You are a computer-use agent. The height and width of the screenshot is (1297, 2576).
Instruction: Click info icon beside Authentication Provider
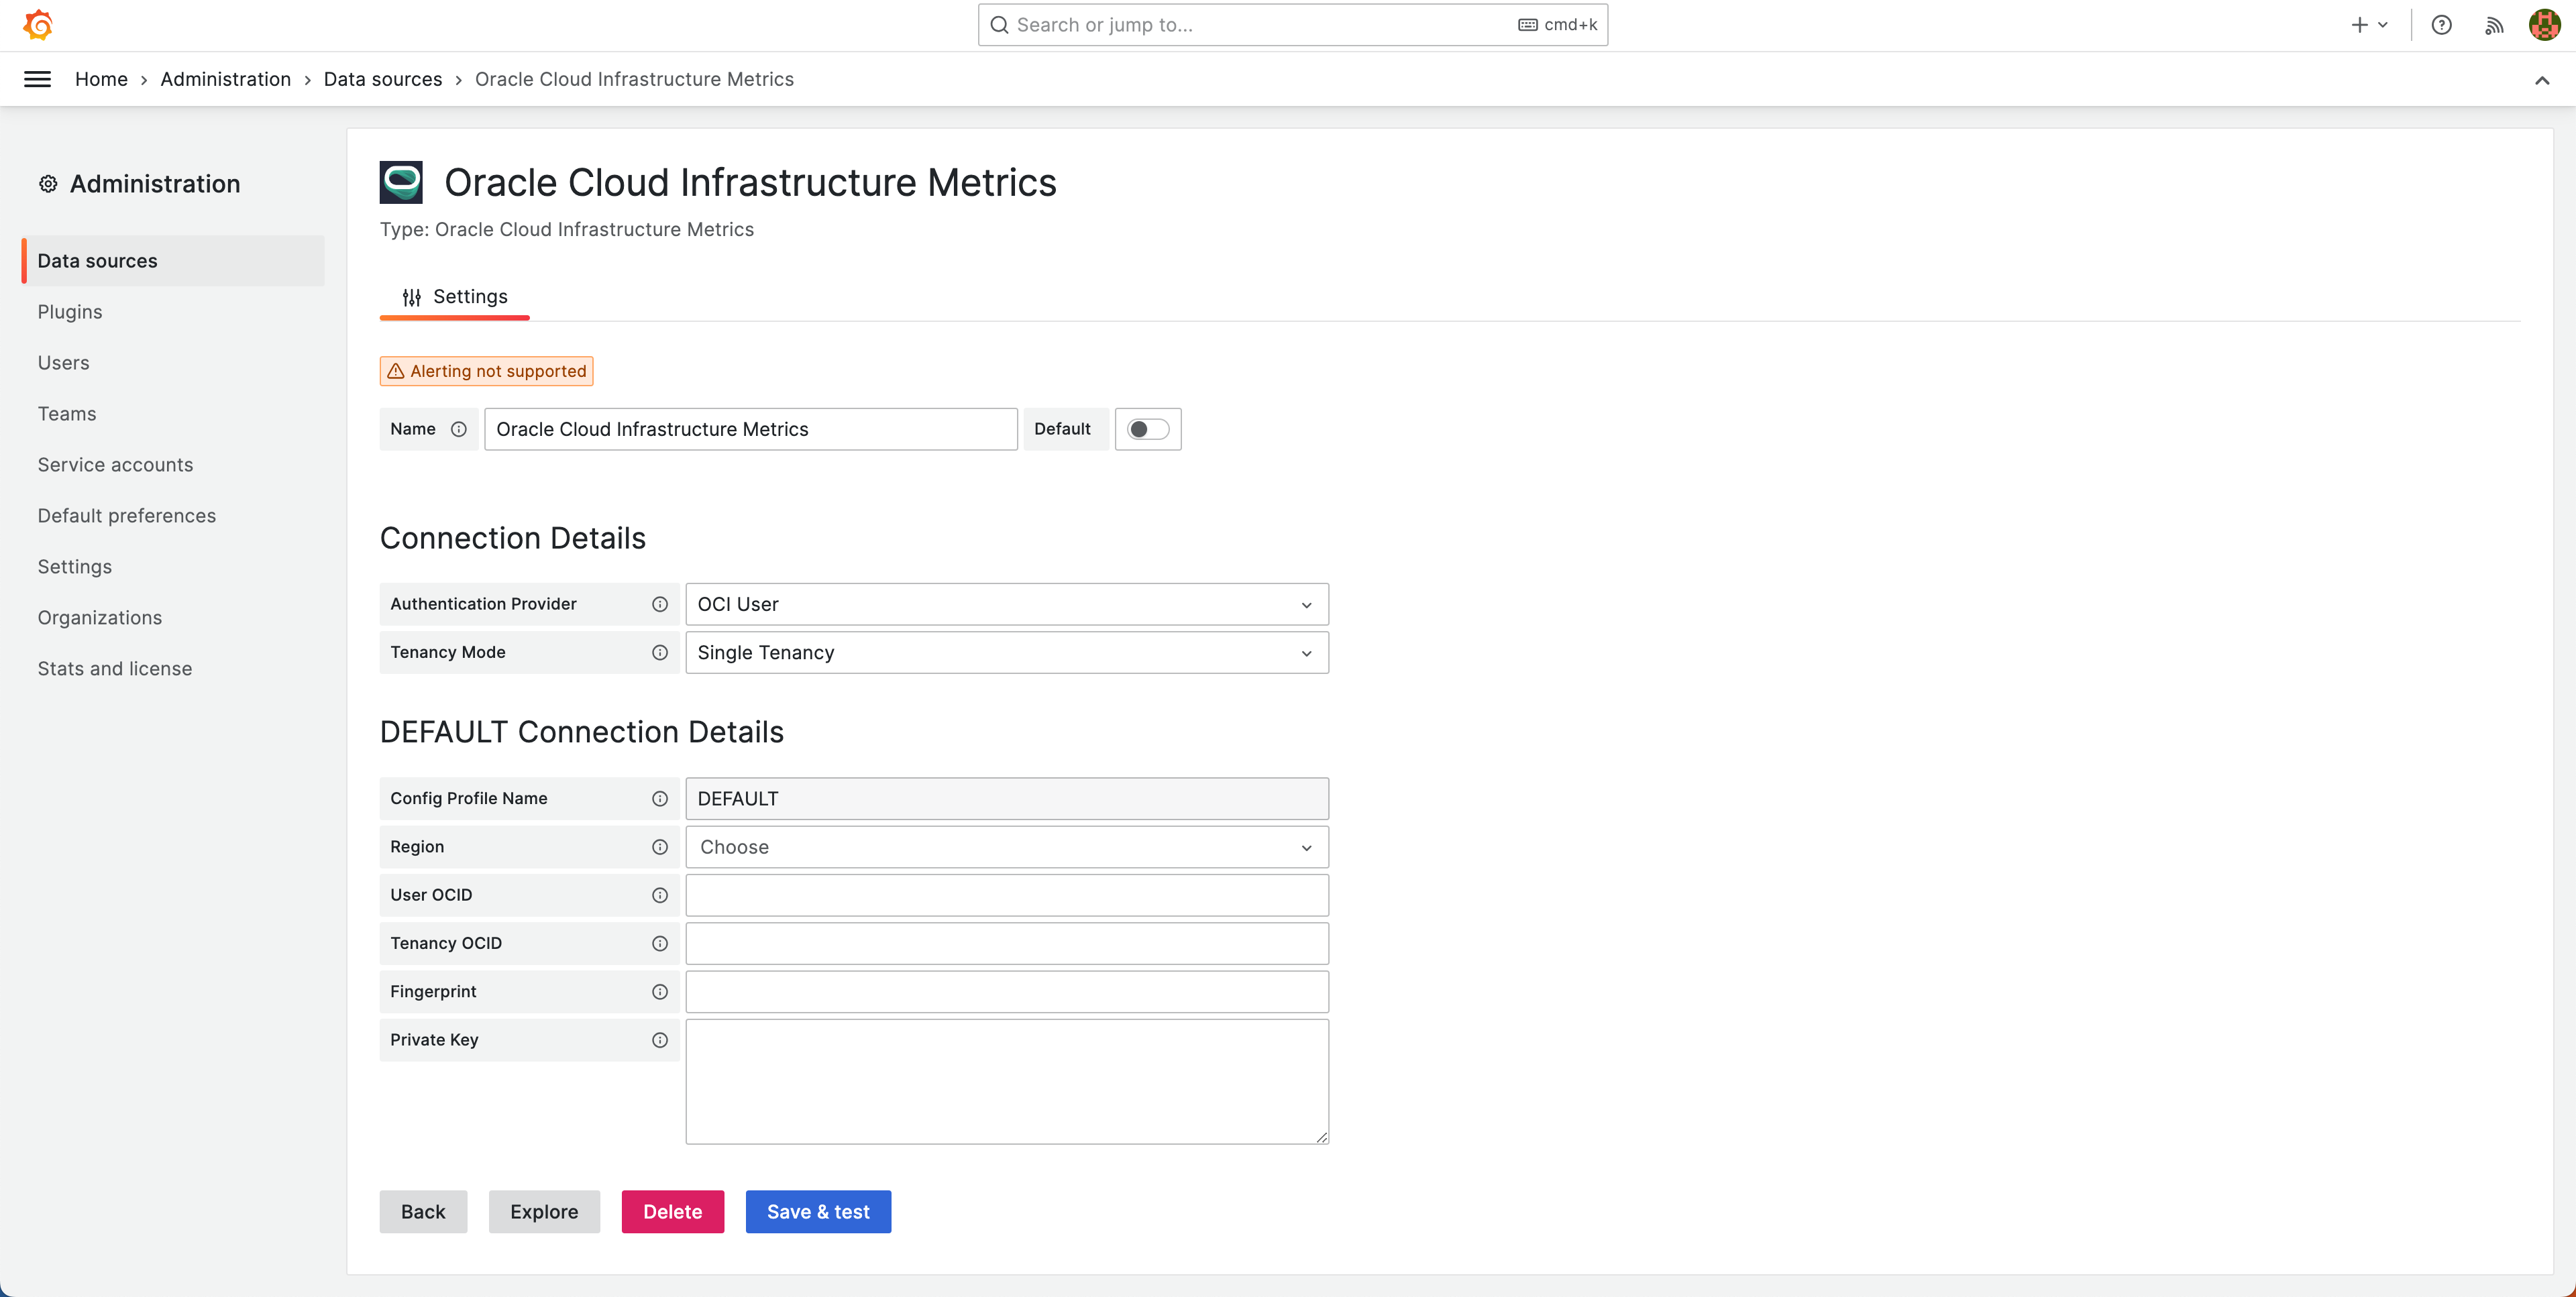tap(660, 604)
